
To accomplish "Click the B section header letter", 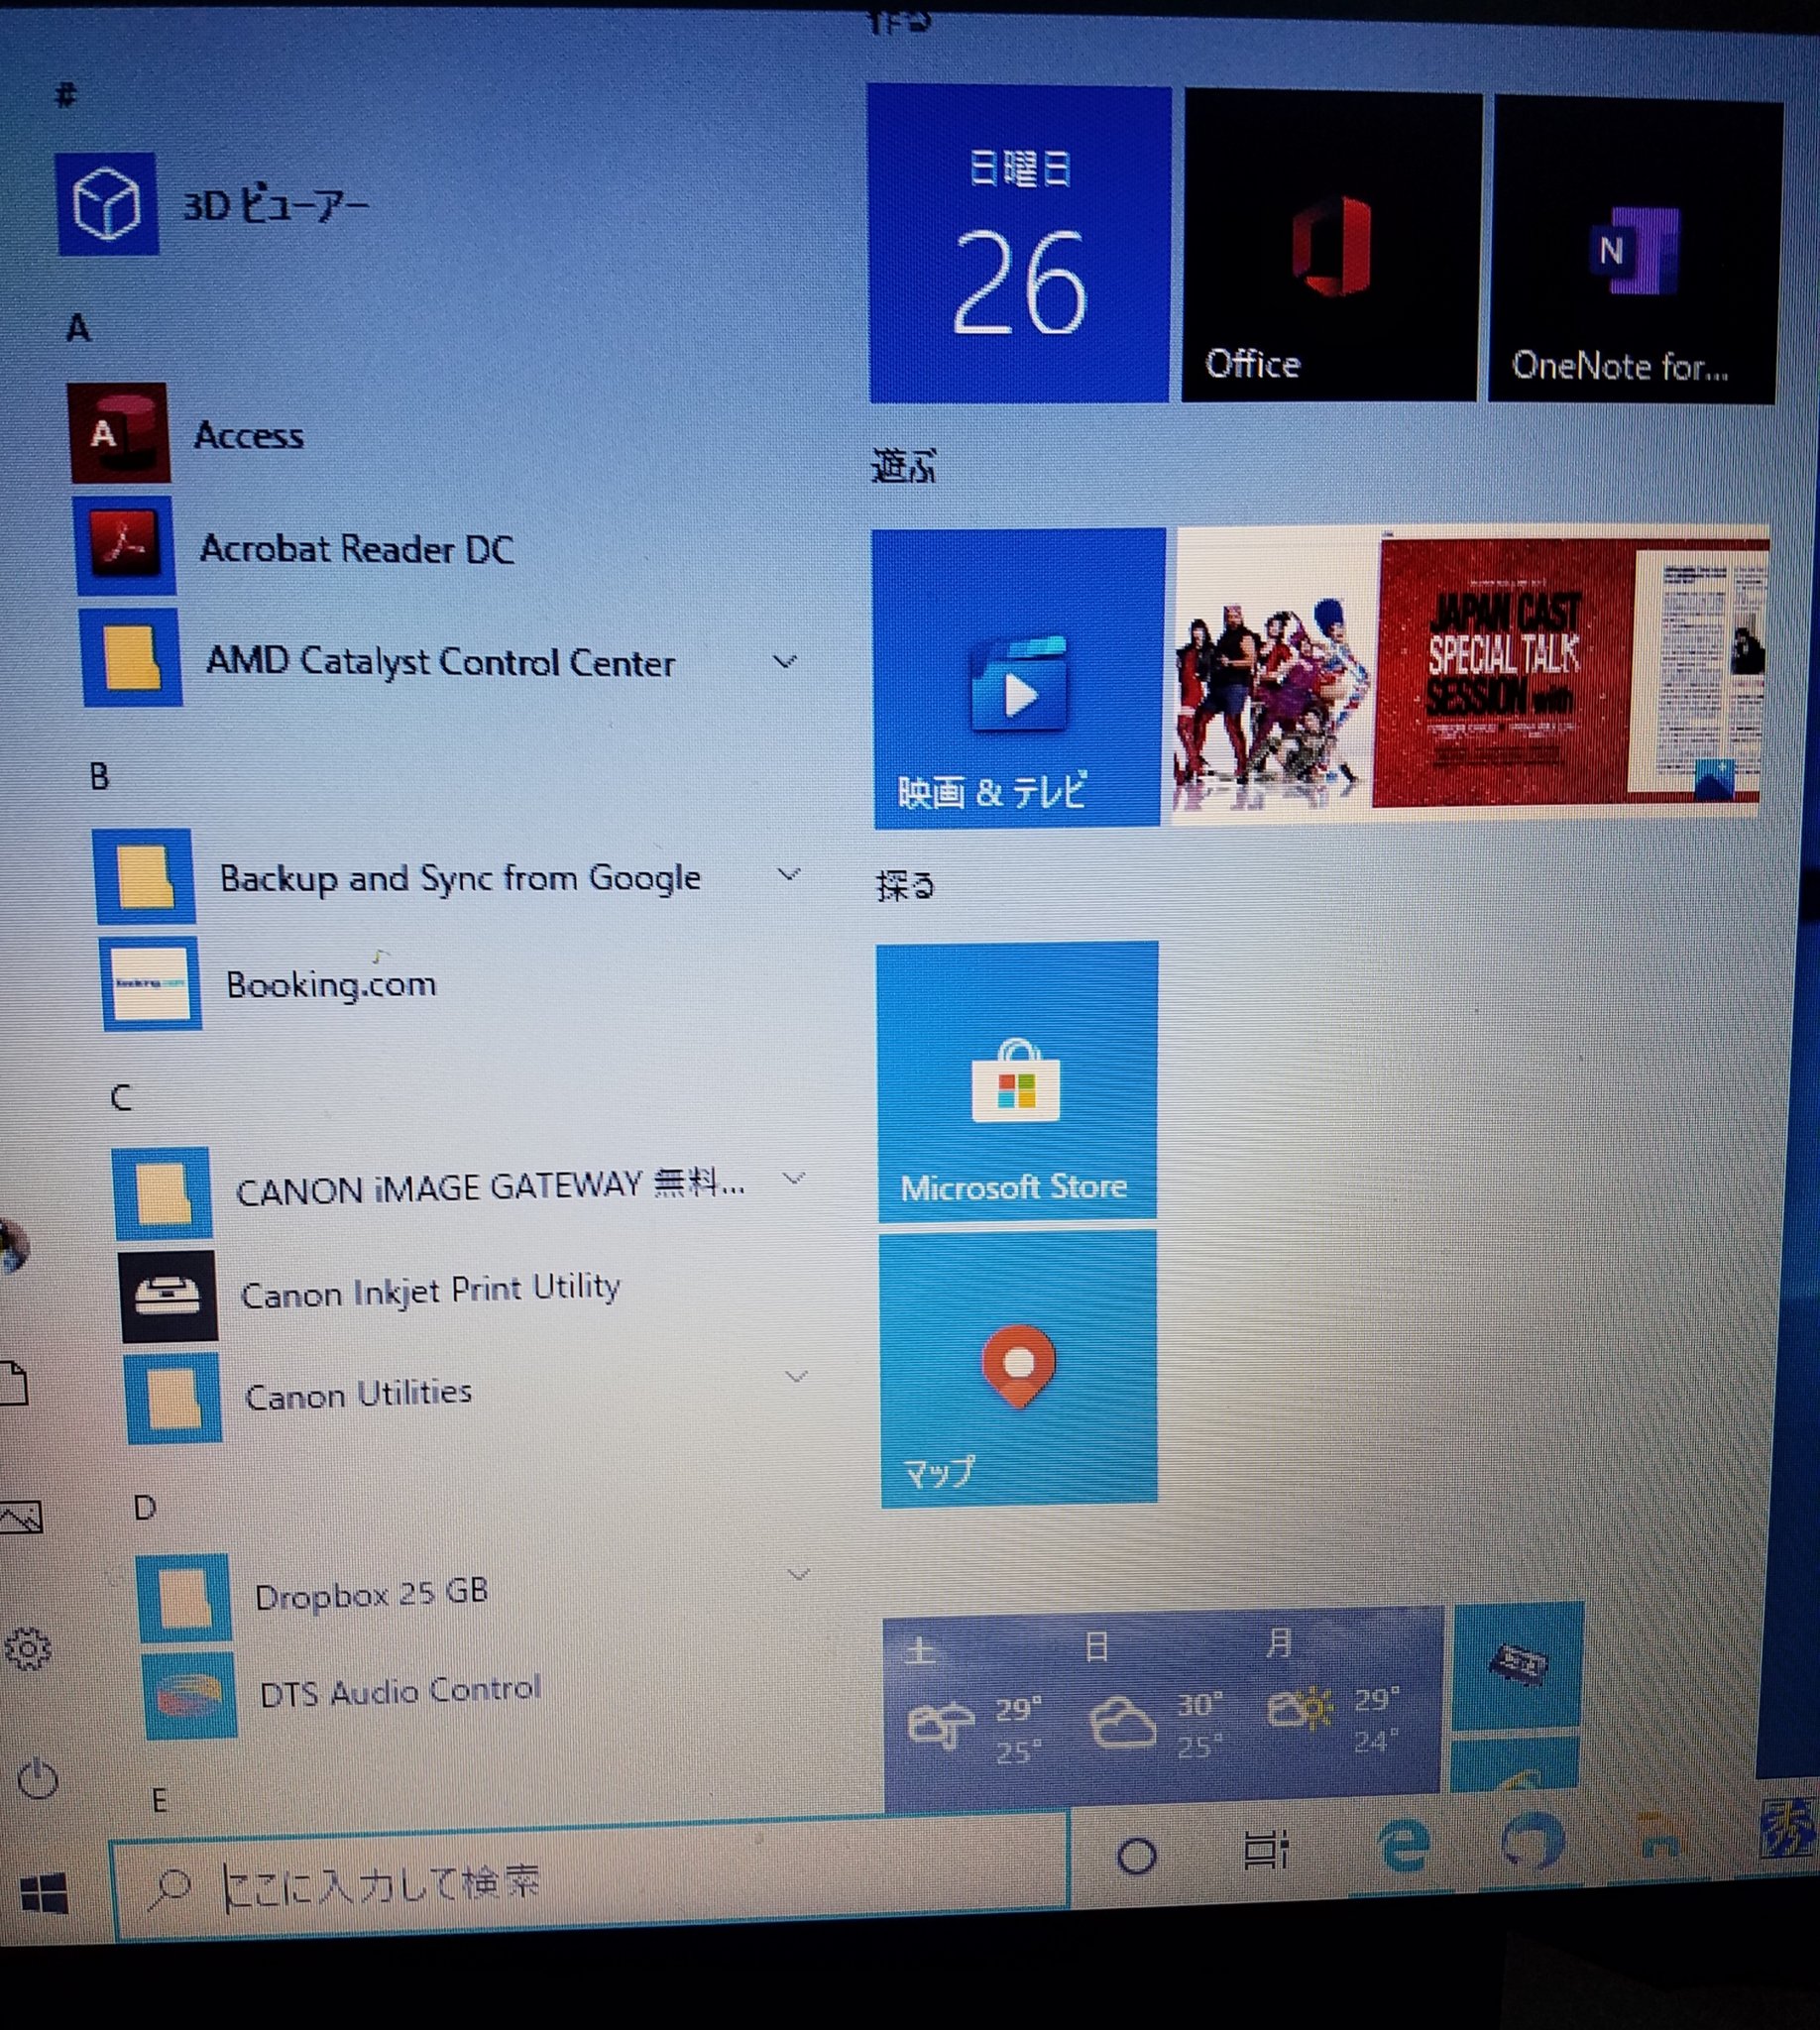I will 99,776.
